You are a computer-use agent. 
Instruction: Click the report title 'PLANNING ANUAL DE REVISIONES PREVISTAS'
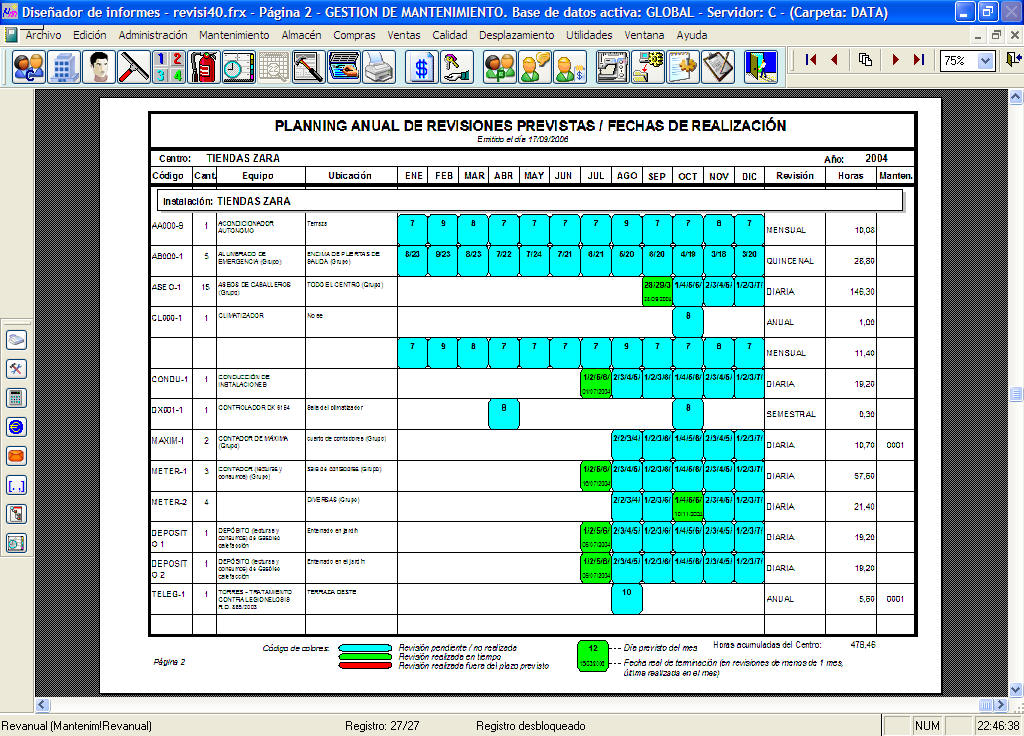[530, 125]
